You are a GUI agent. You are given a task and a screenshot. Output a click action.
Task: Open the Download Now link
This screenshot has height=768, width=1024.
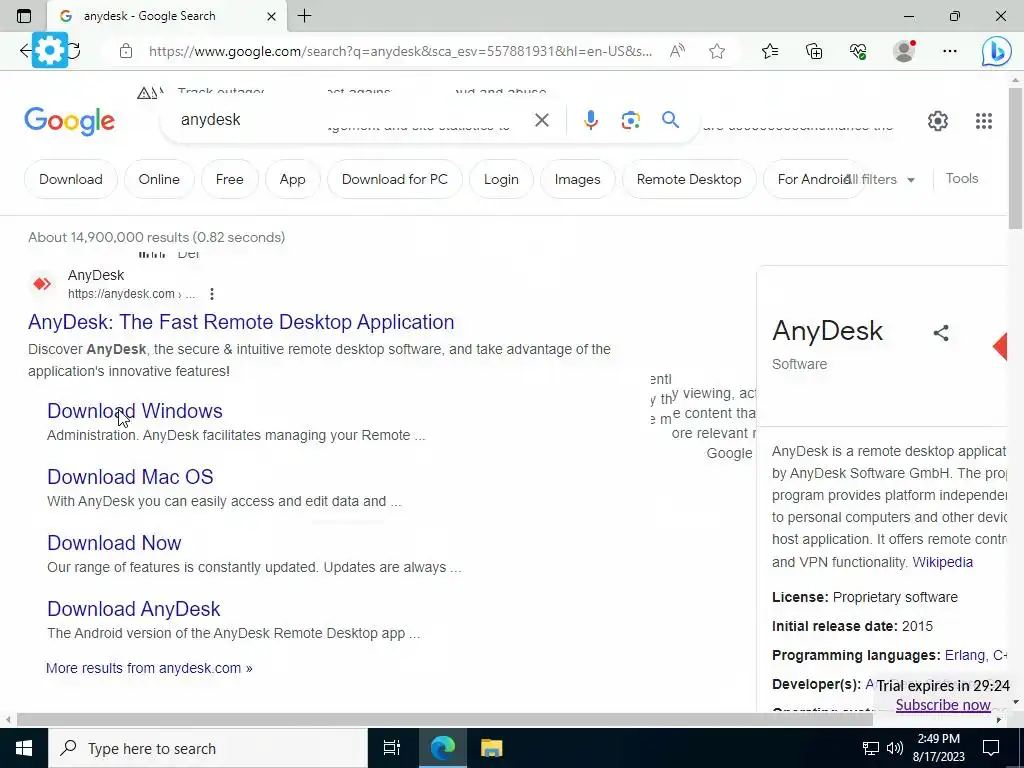[x=114, y=543]
